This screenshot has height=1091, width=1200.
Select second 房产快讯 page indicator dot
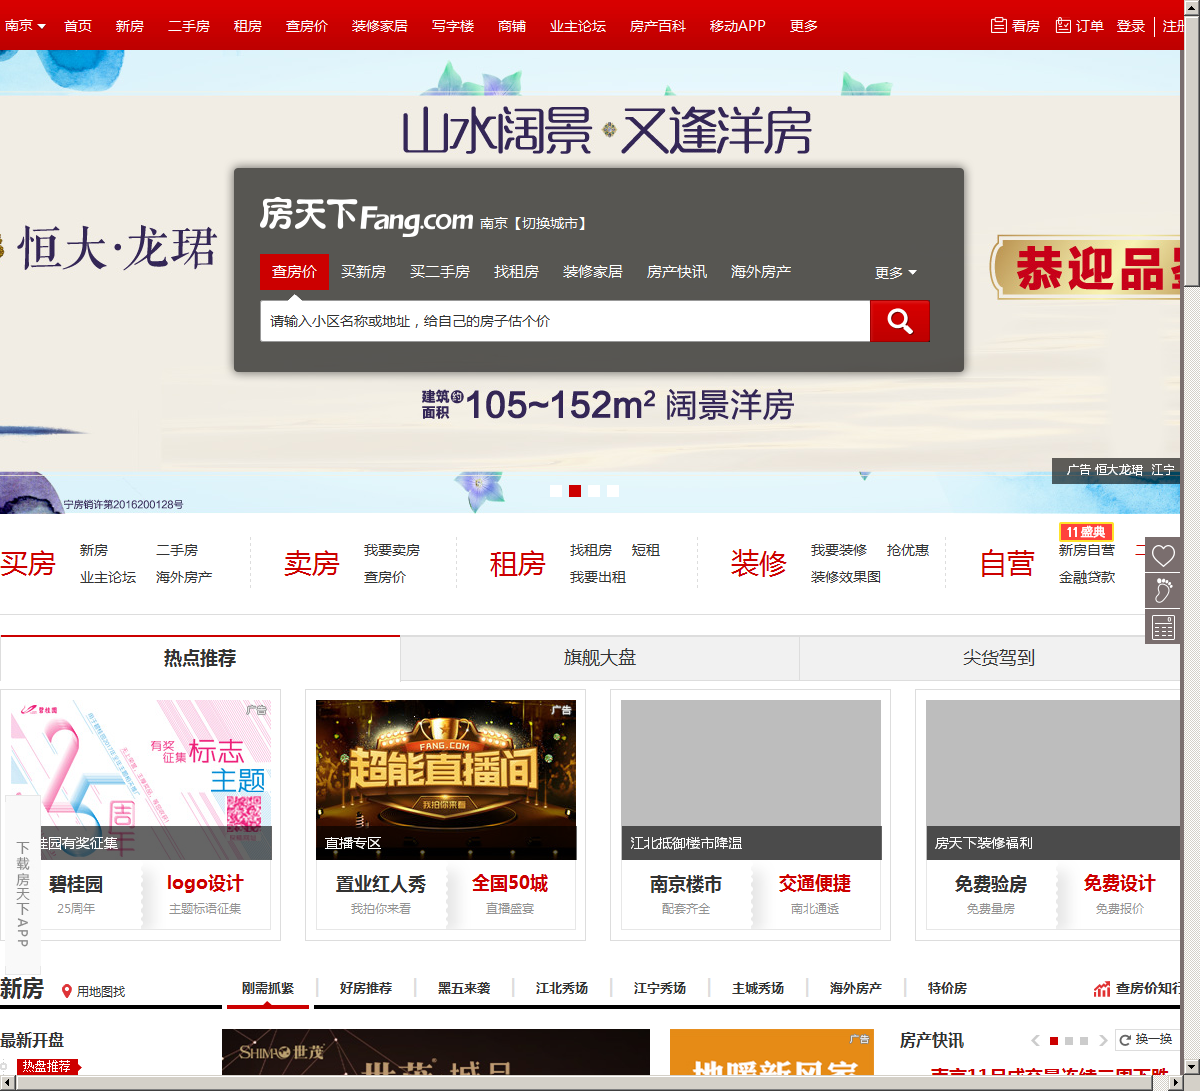click(1069, 1041)
